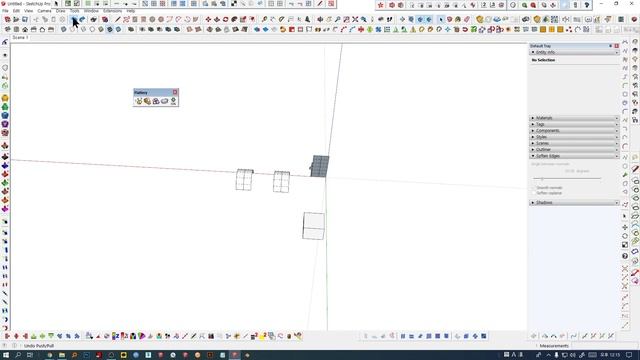
Task: Expand the Materials panel
Action: coord(575,118)
